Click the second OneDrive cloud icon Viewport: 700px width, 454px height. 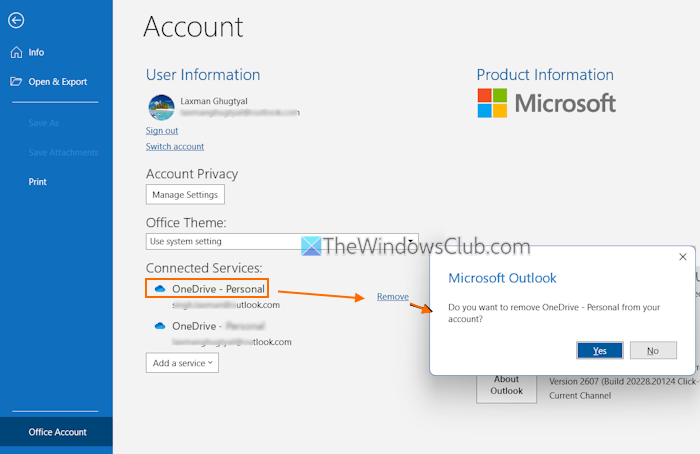click(160, 326)
